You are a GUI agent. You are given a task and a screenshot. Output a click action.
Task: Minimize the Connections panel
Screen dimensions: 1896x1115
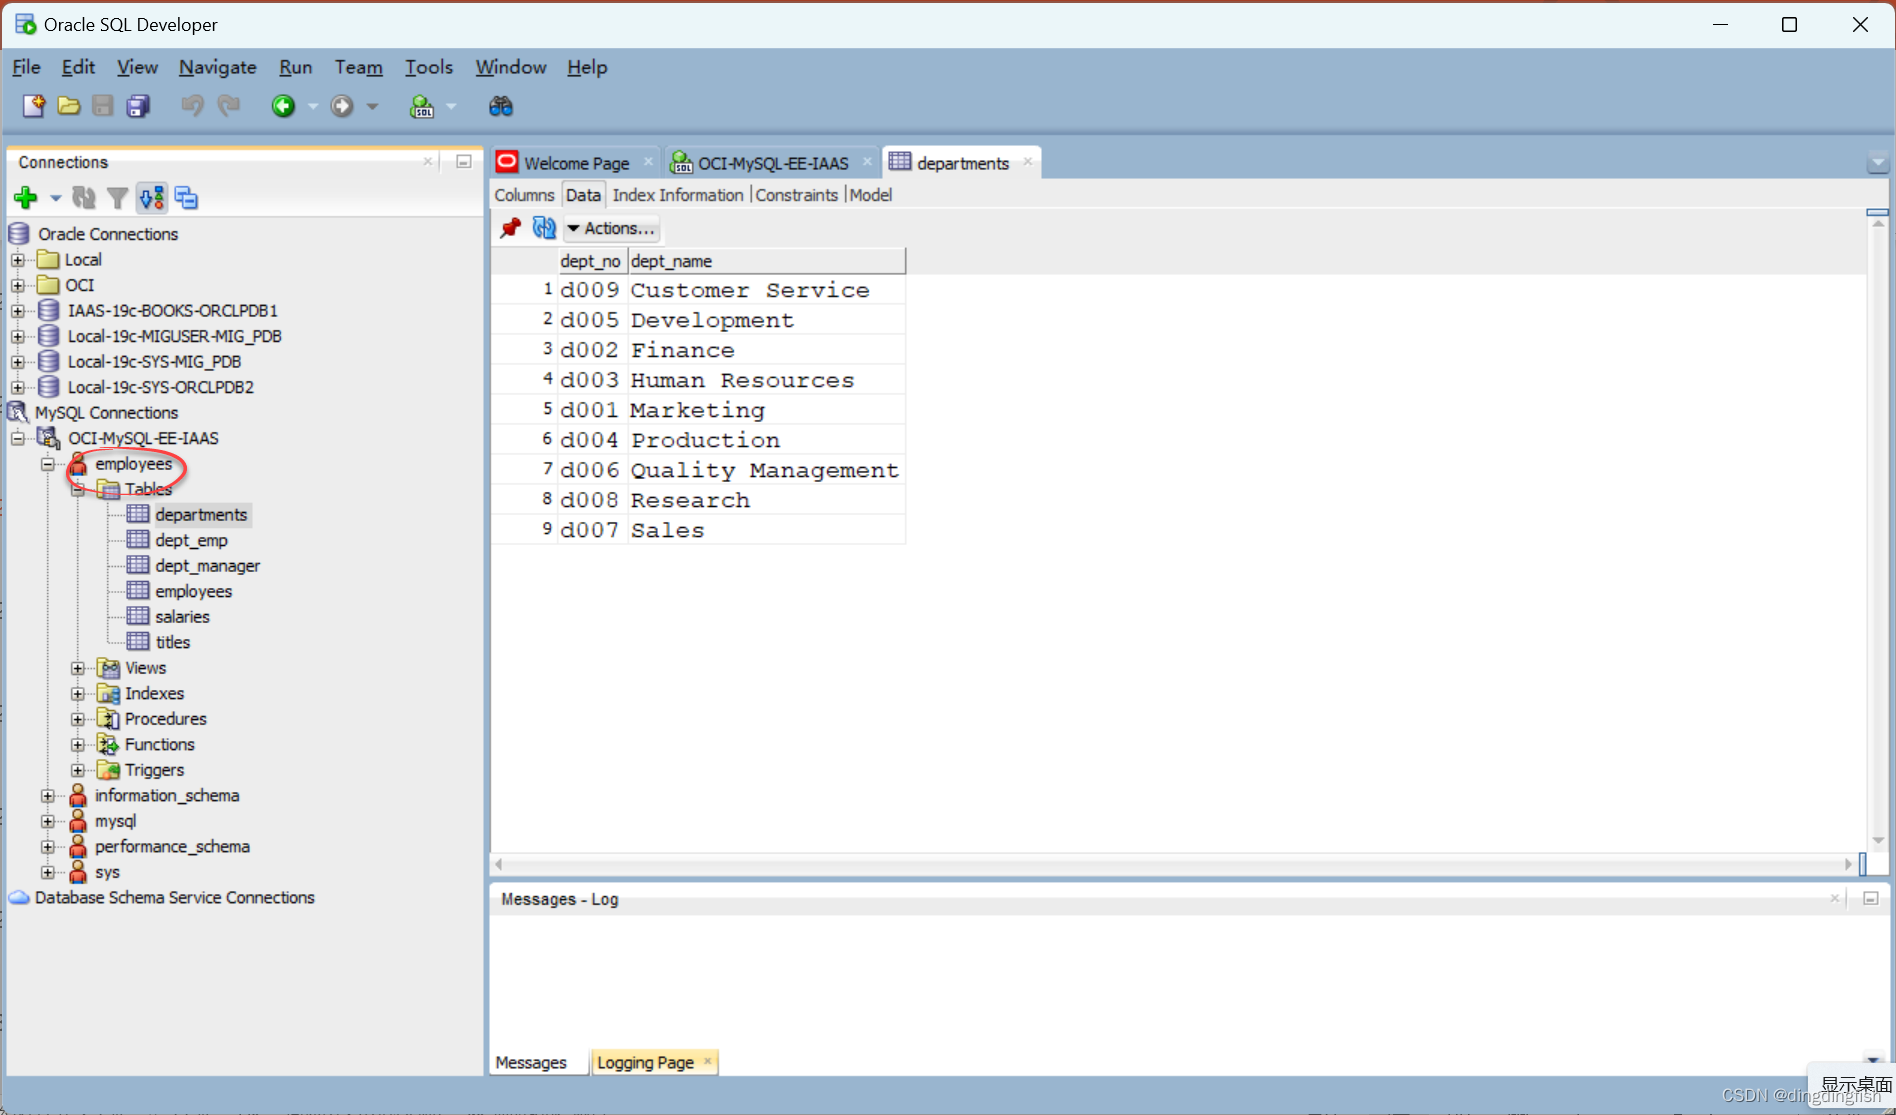[x=464, y=161]
